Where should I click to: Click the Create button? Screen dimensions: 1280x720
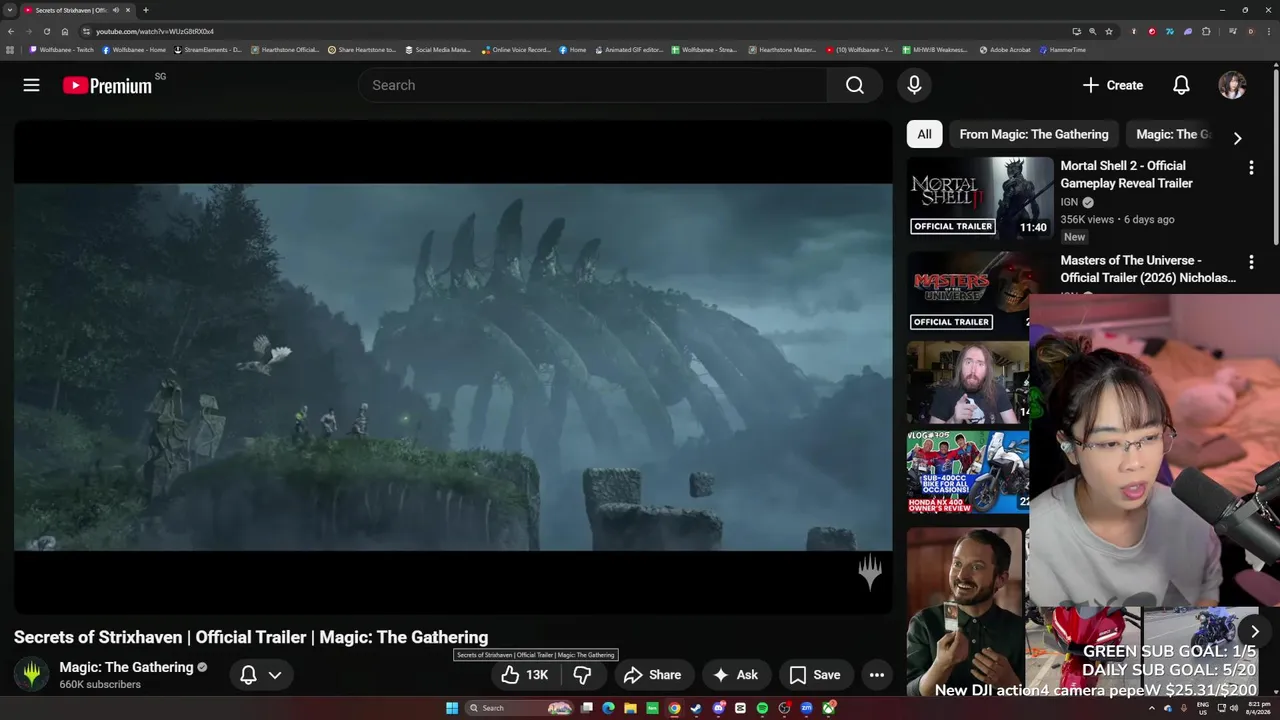(x=1112, y=85)
